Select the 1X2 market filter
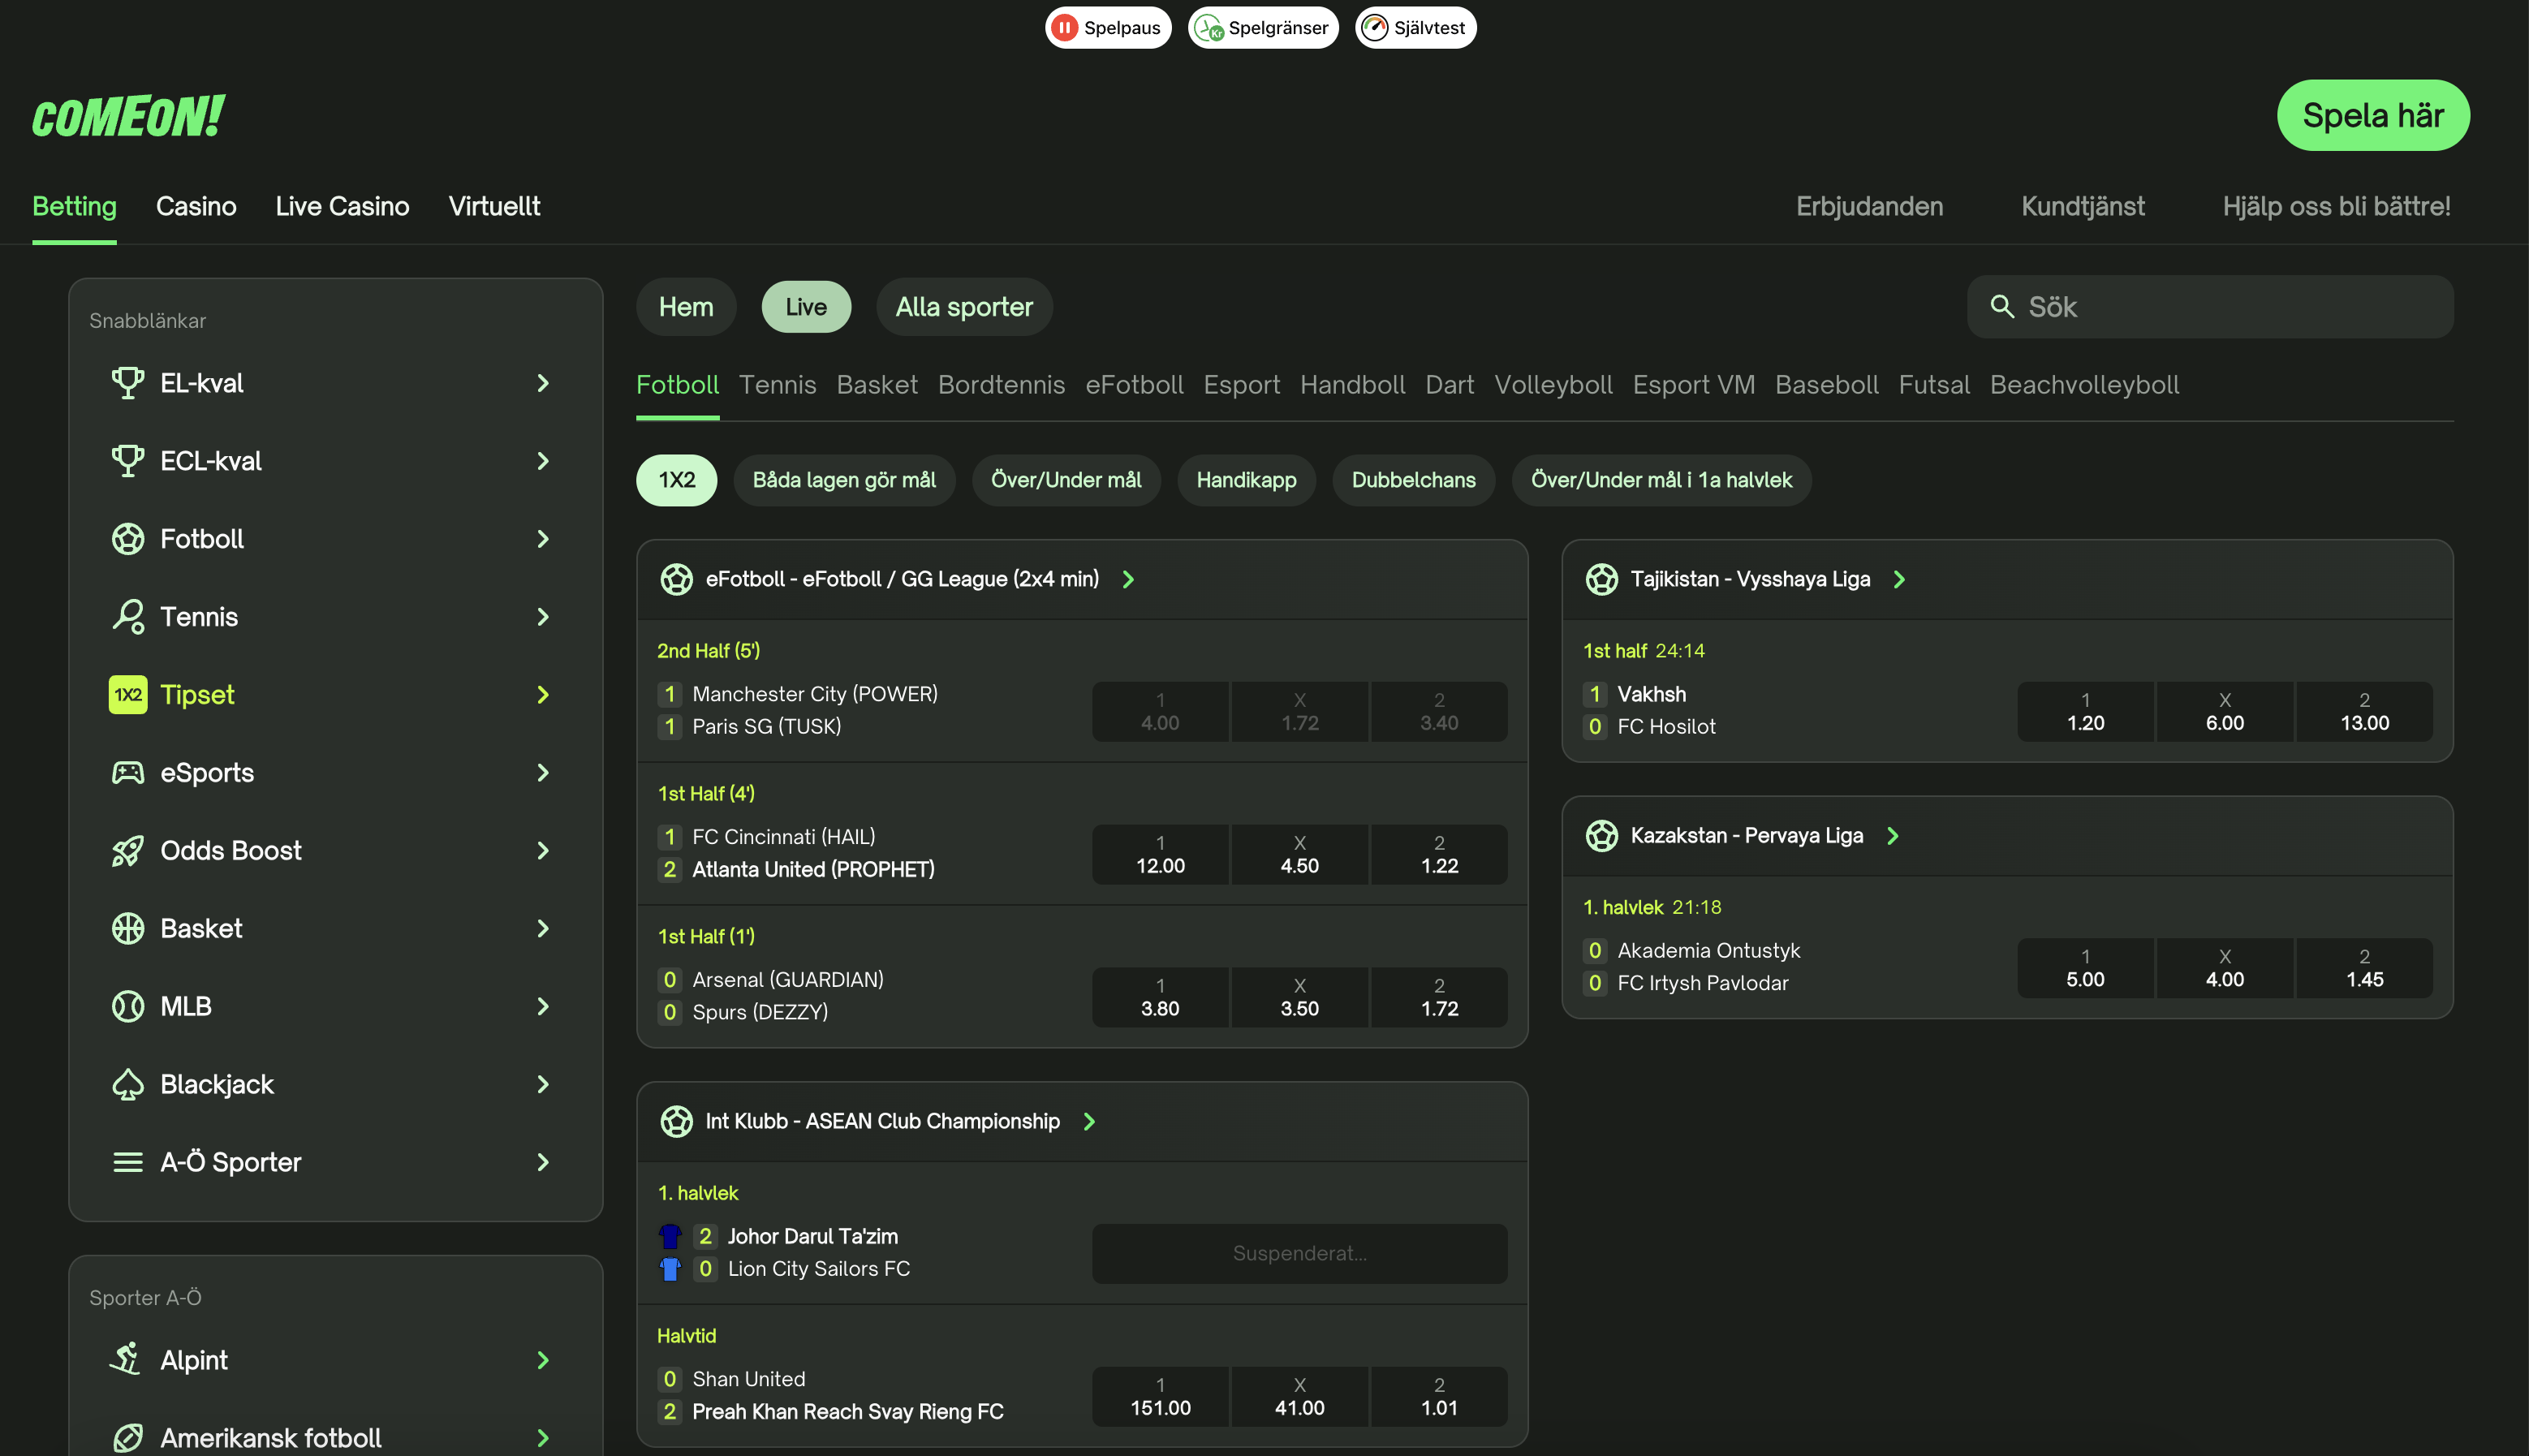The image size is (2529, 1456). tap(676, 480)
